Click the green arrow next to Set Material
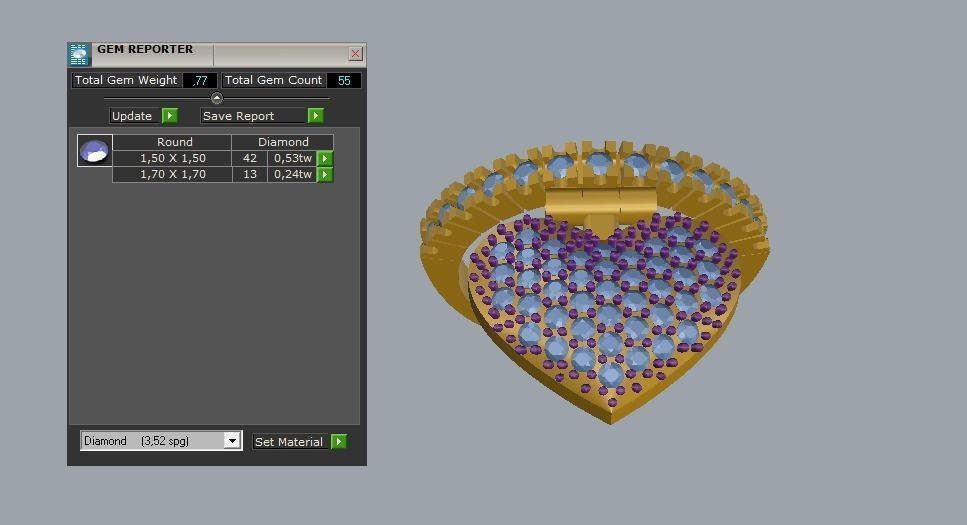The image size is (967, 525). click(339, 442)
